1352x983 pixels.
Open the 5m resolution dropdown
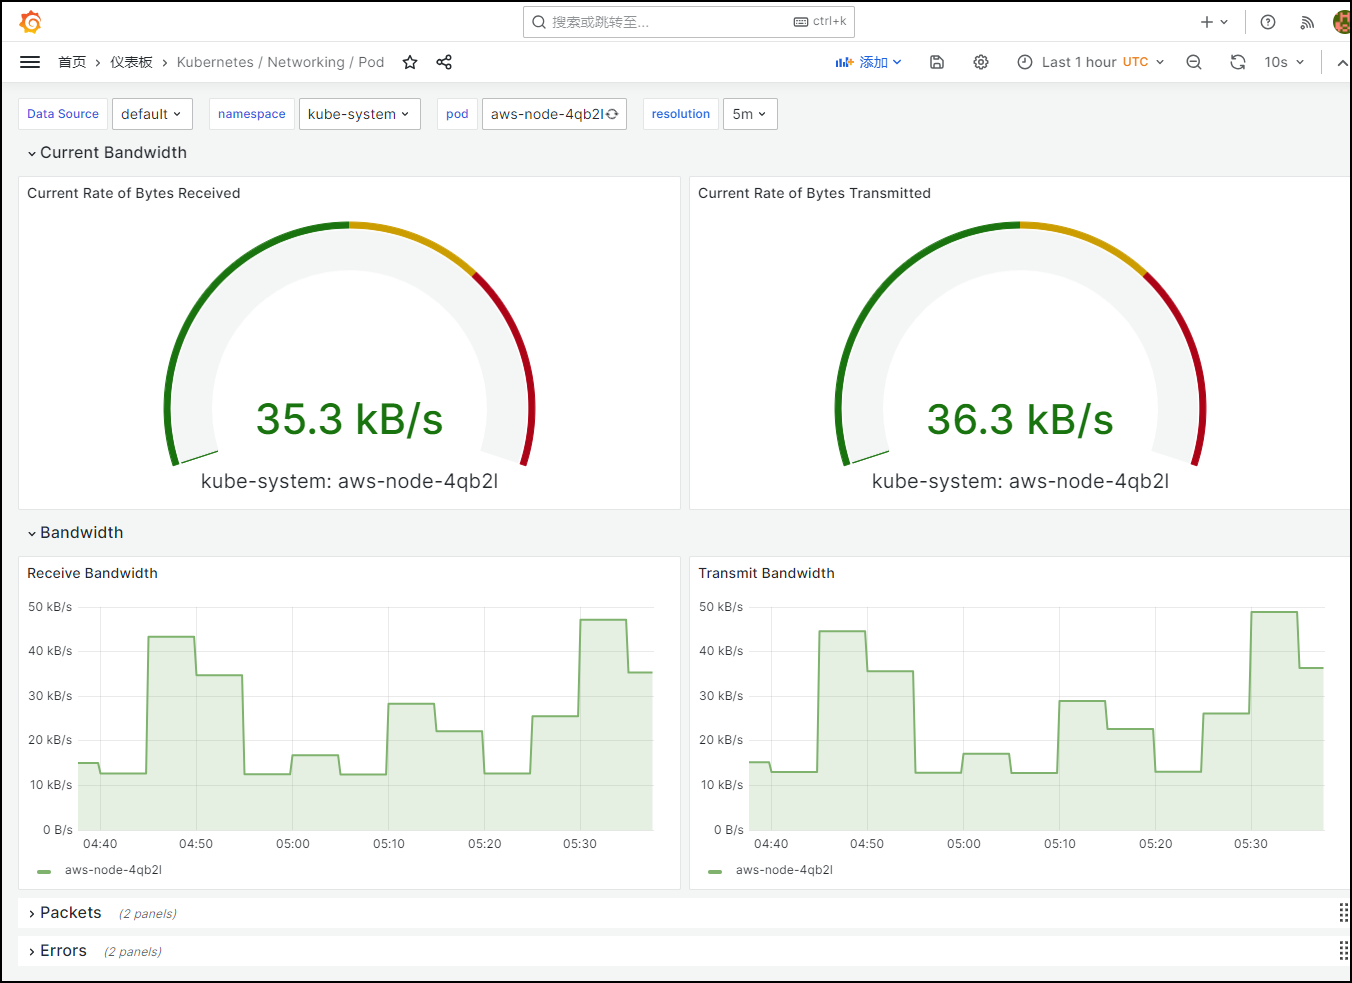point(750,114)
